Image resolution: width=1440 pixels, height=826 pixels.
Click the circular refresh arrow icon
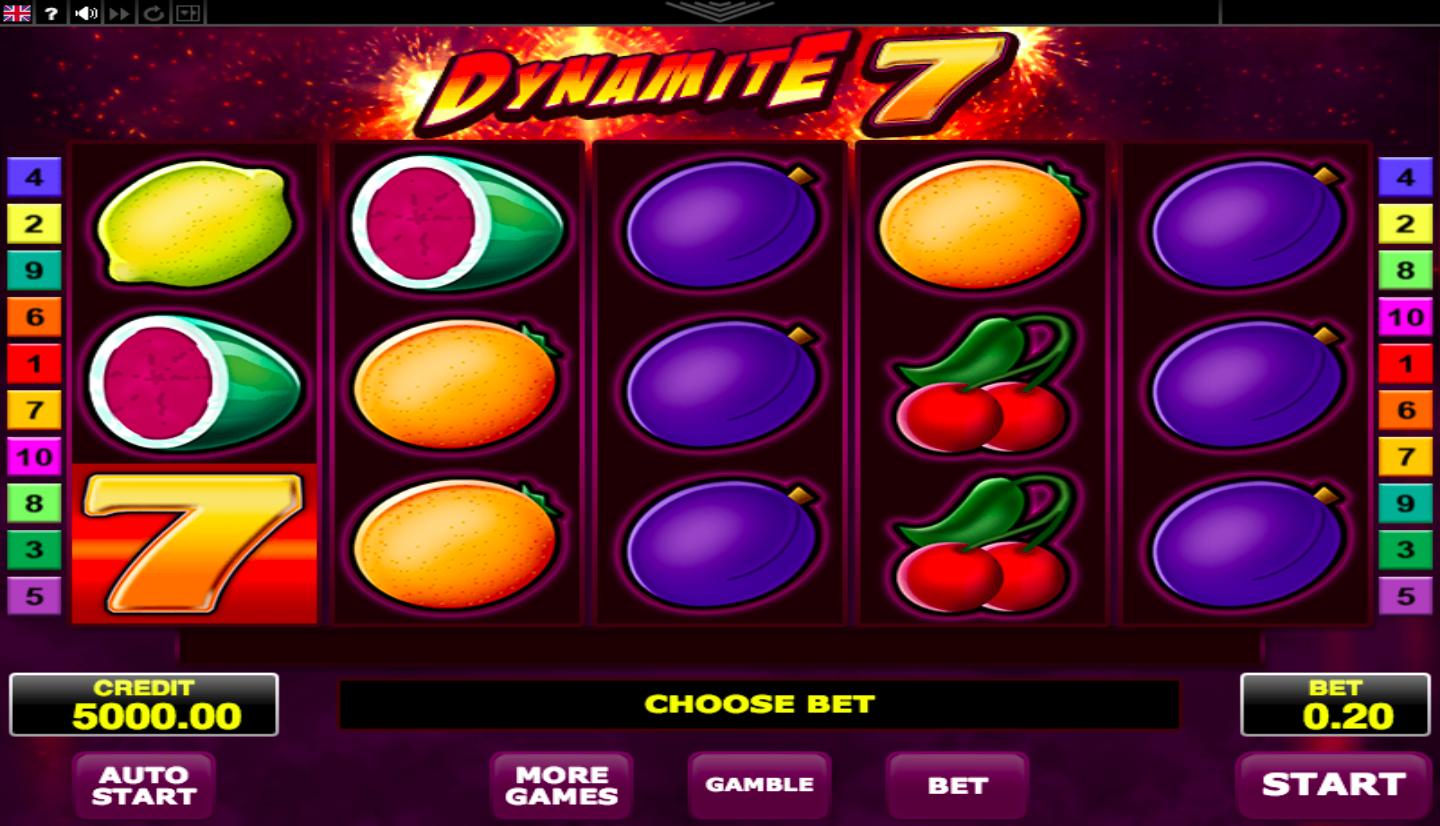[x=154, y=13]
